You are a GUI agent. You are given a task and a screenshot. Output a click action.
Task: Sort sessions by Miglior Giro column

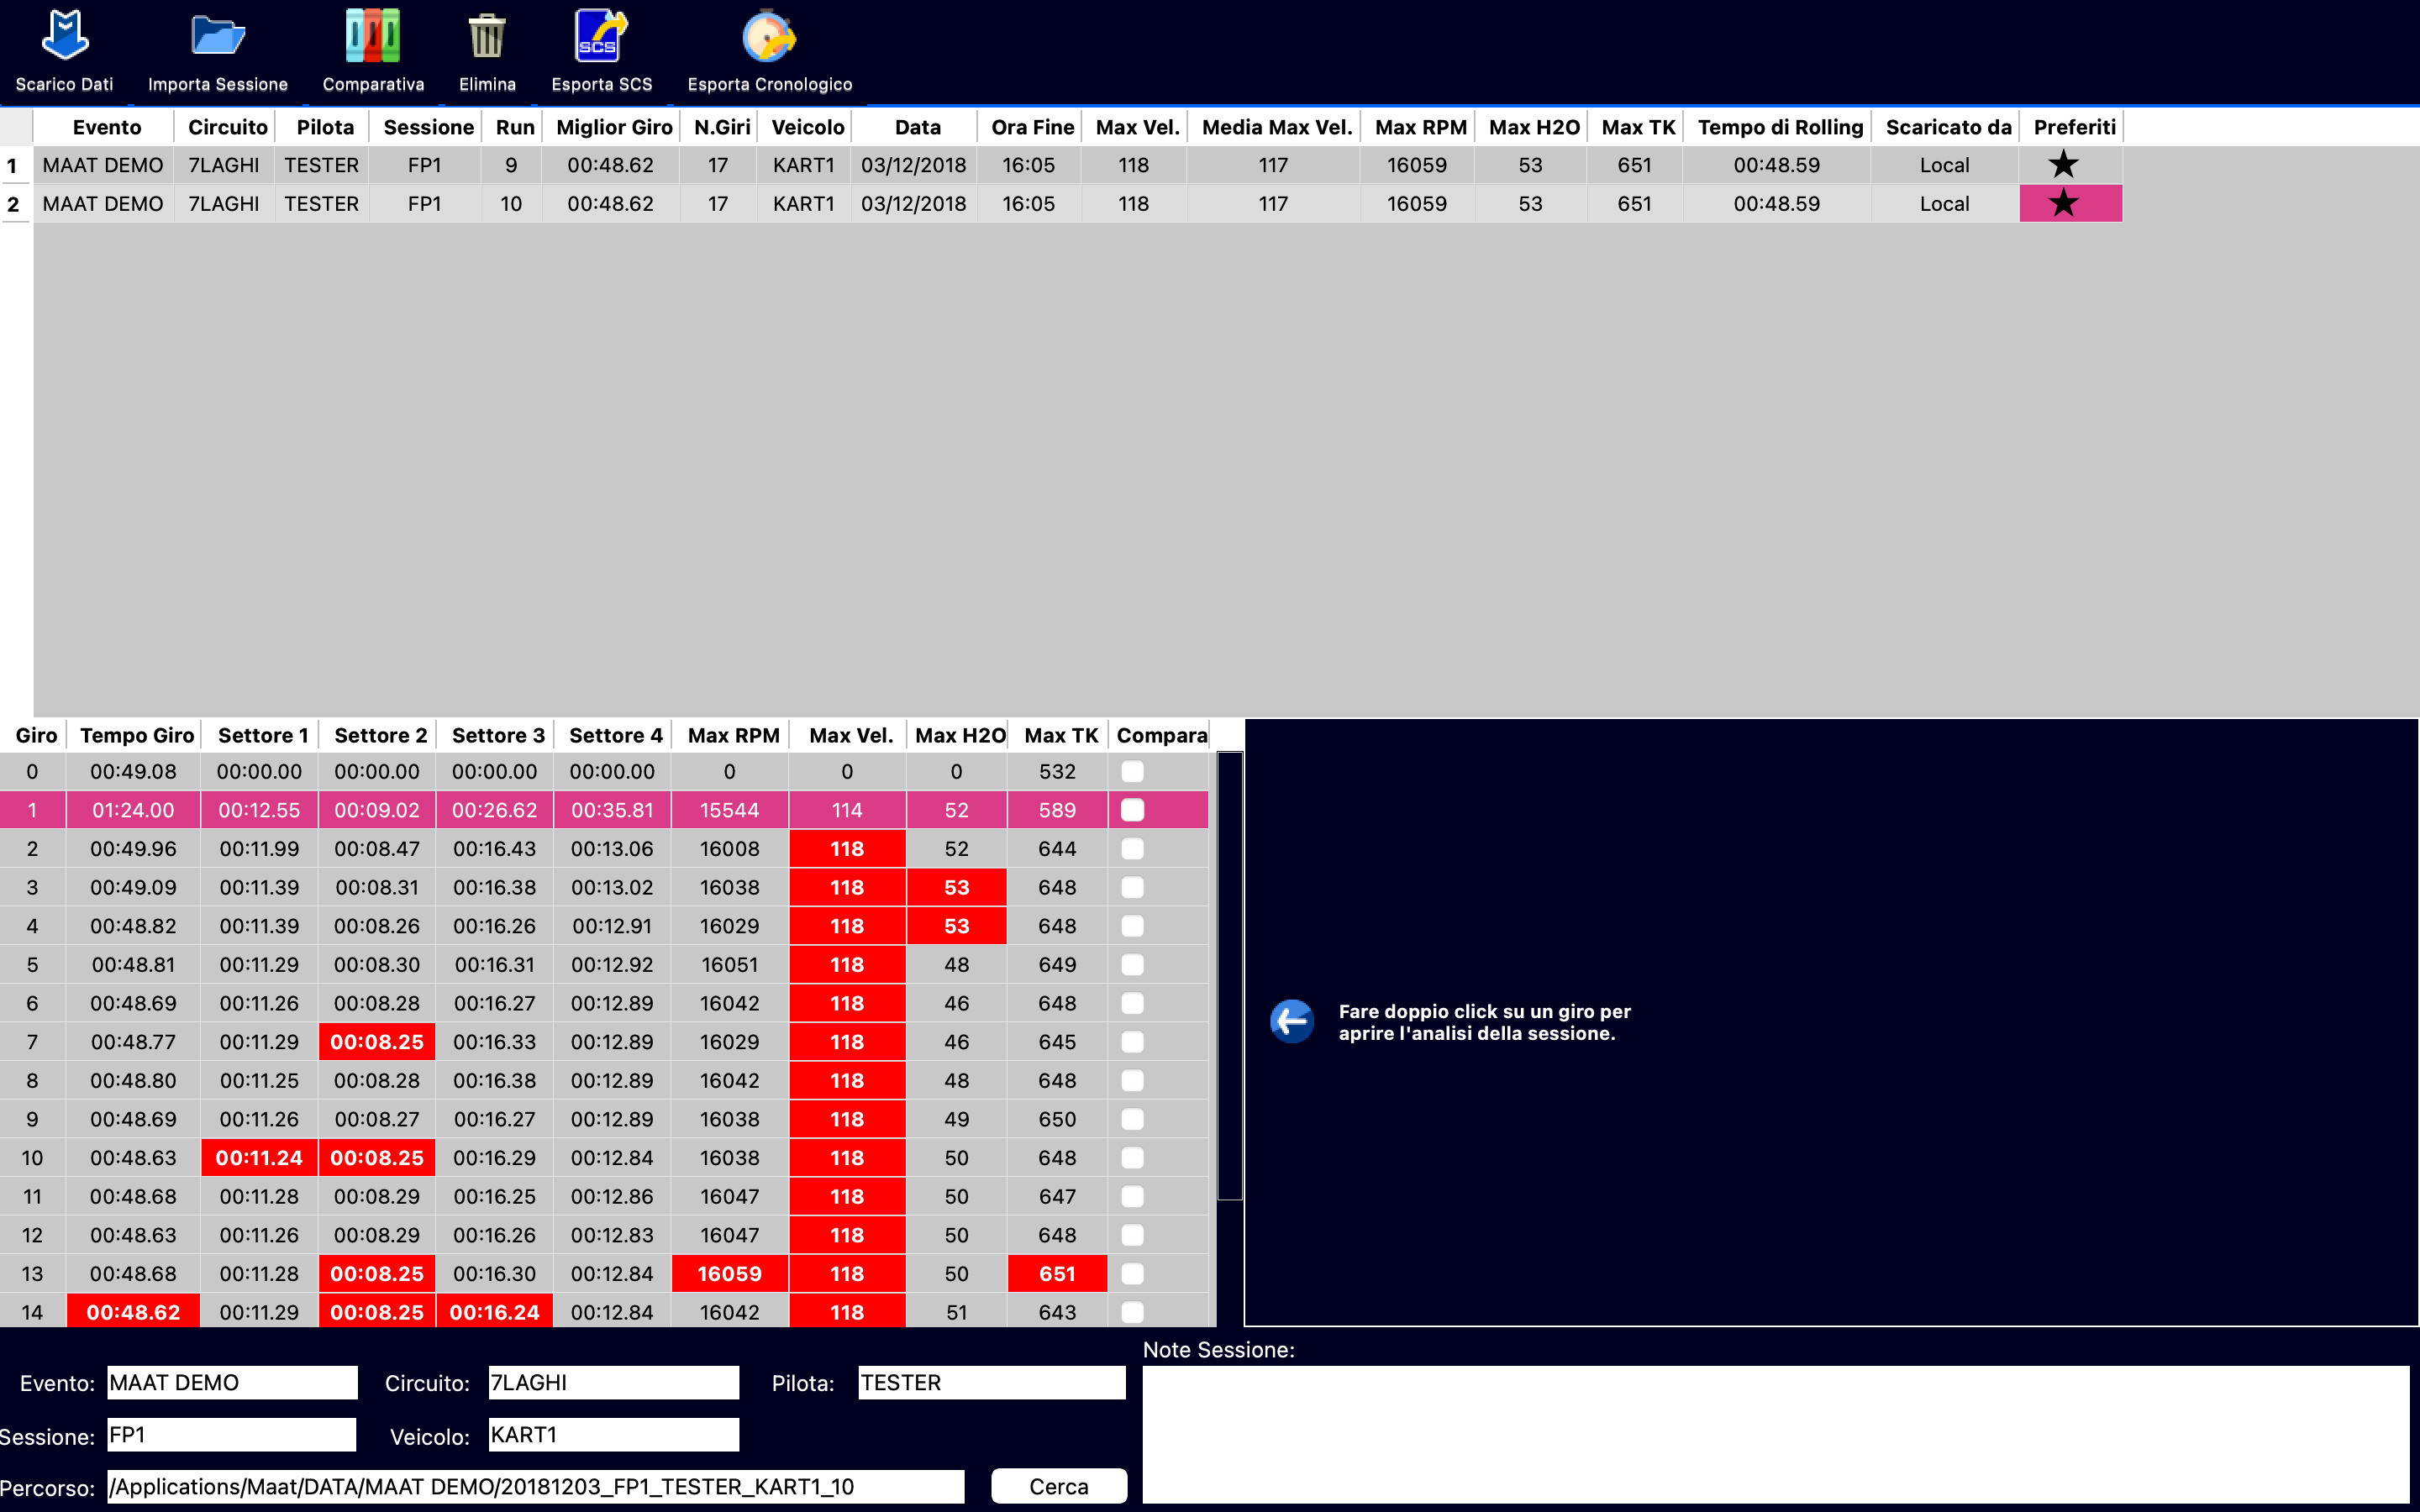pos(613,127)
